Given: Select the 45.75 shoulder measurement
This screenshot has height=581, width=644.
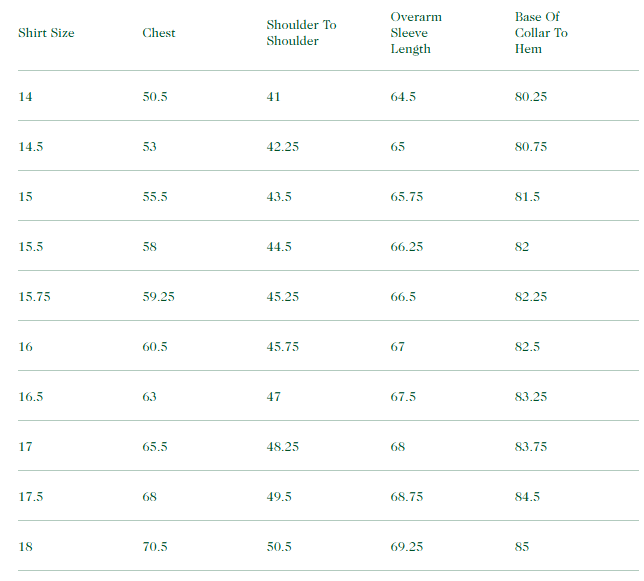Looking at the screenshot, I should pyautogui.click(x=283, y=347).
